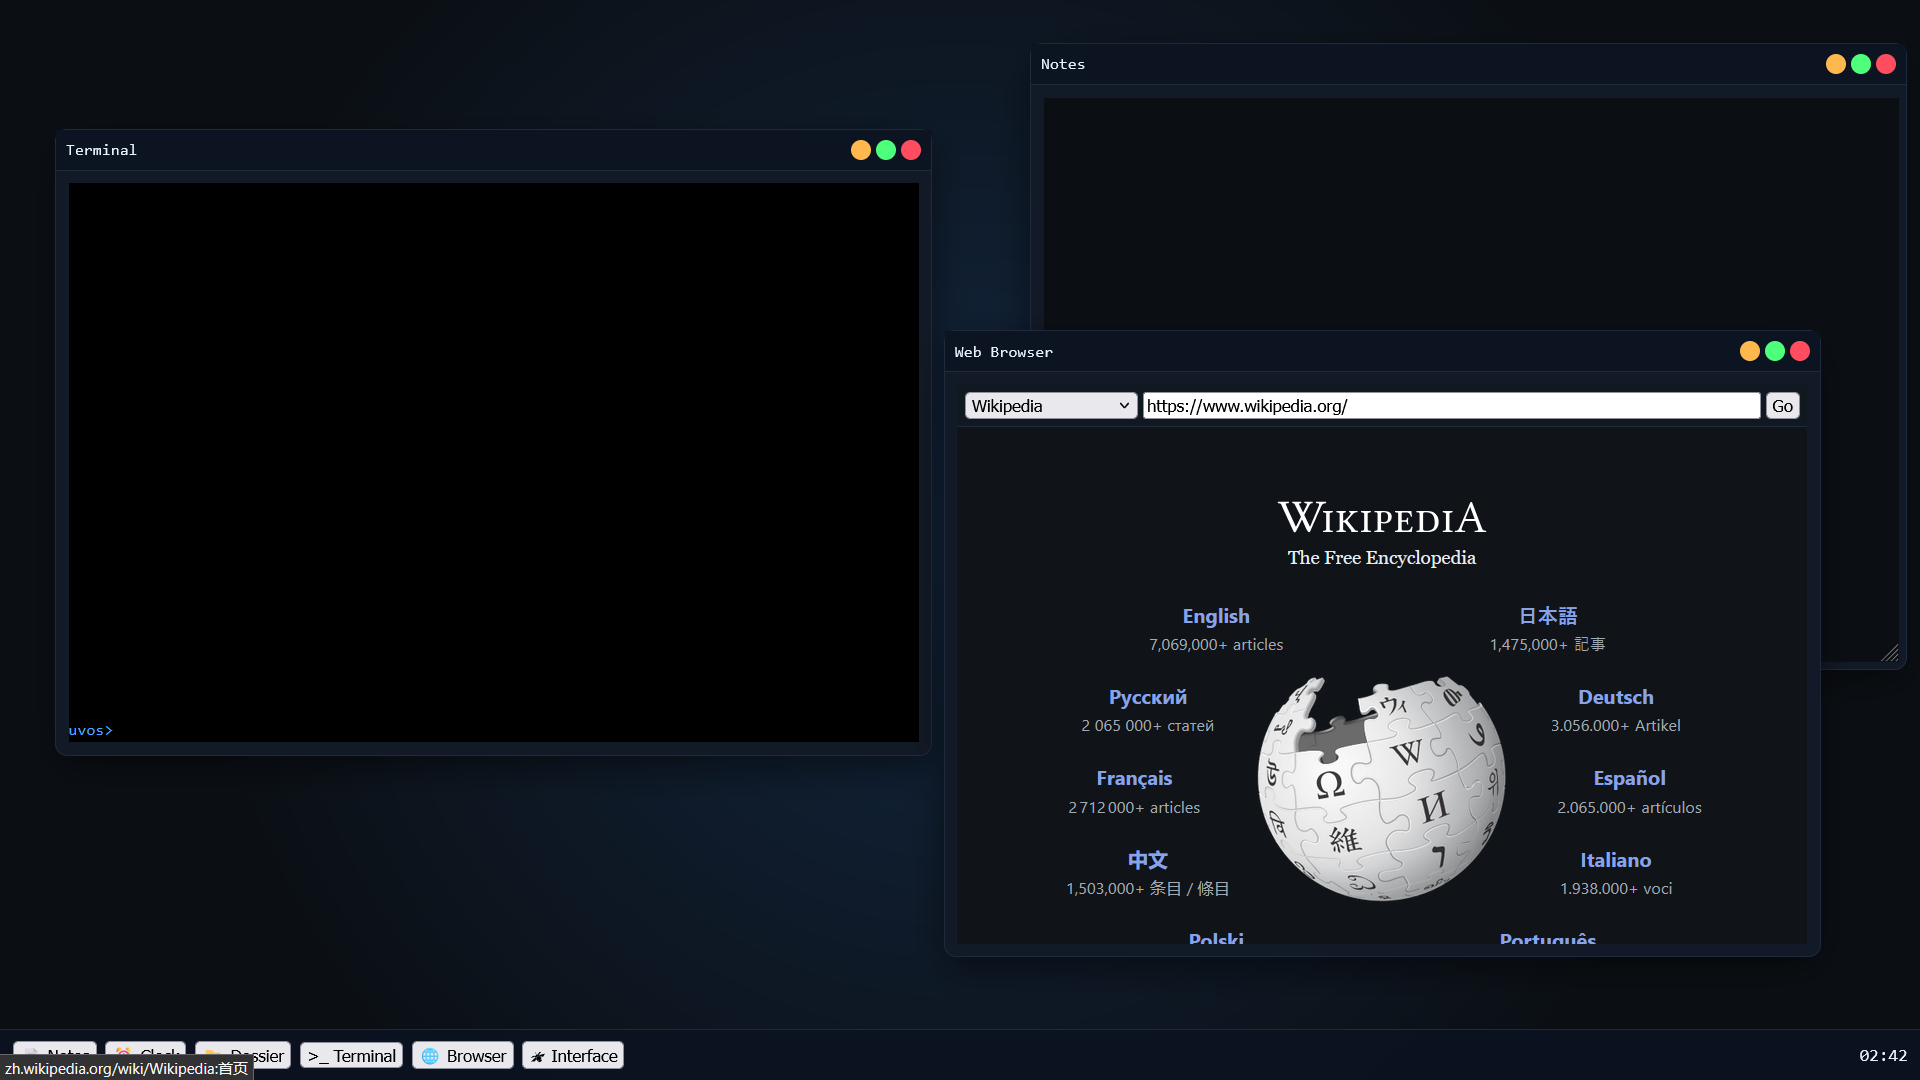Minimize the Terminal window with orange button
1920x1080 pixels.
pyautogui.click(x=860, y=150)
